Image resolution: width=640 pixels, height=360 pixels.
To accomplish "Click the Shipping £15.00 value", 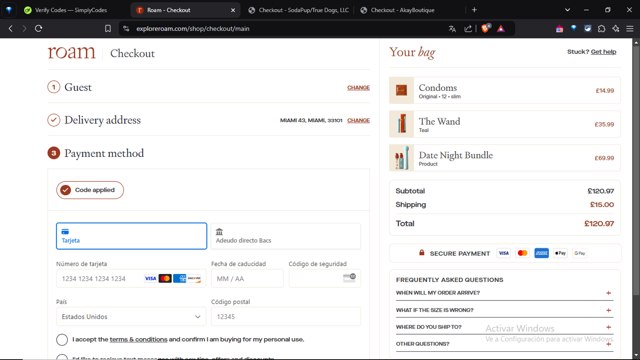I will point(602,205).
